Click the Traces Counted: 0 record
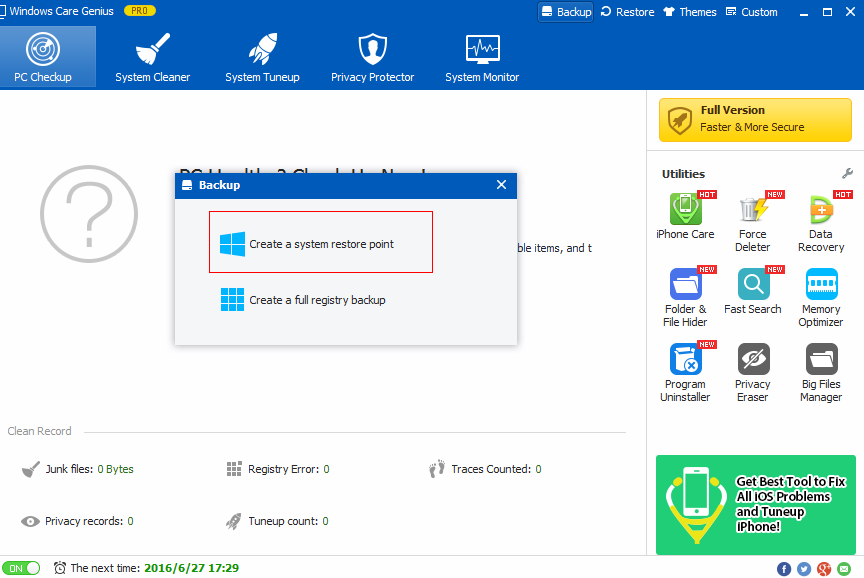The width and height of the screenshot is (864, 578). (x=485, y=469)
